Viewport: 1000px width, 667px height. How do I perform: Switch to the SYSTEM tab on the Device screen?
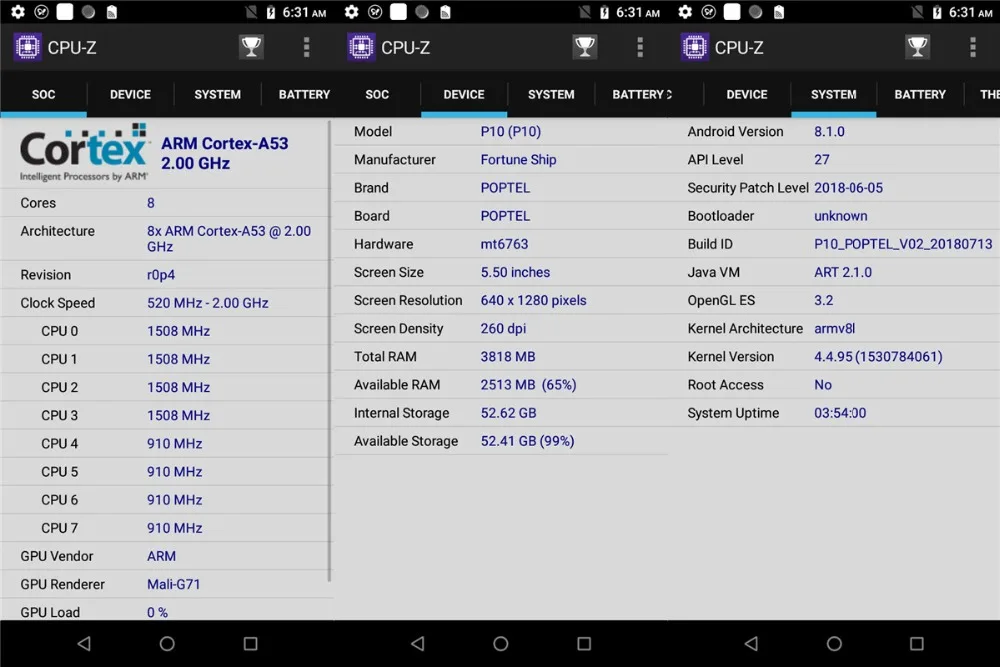point(551,94)
